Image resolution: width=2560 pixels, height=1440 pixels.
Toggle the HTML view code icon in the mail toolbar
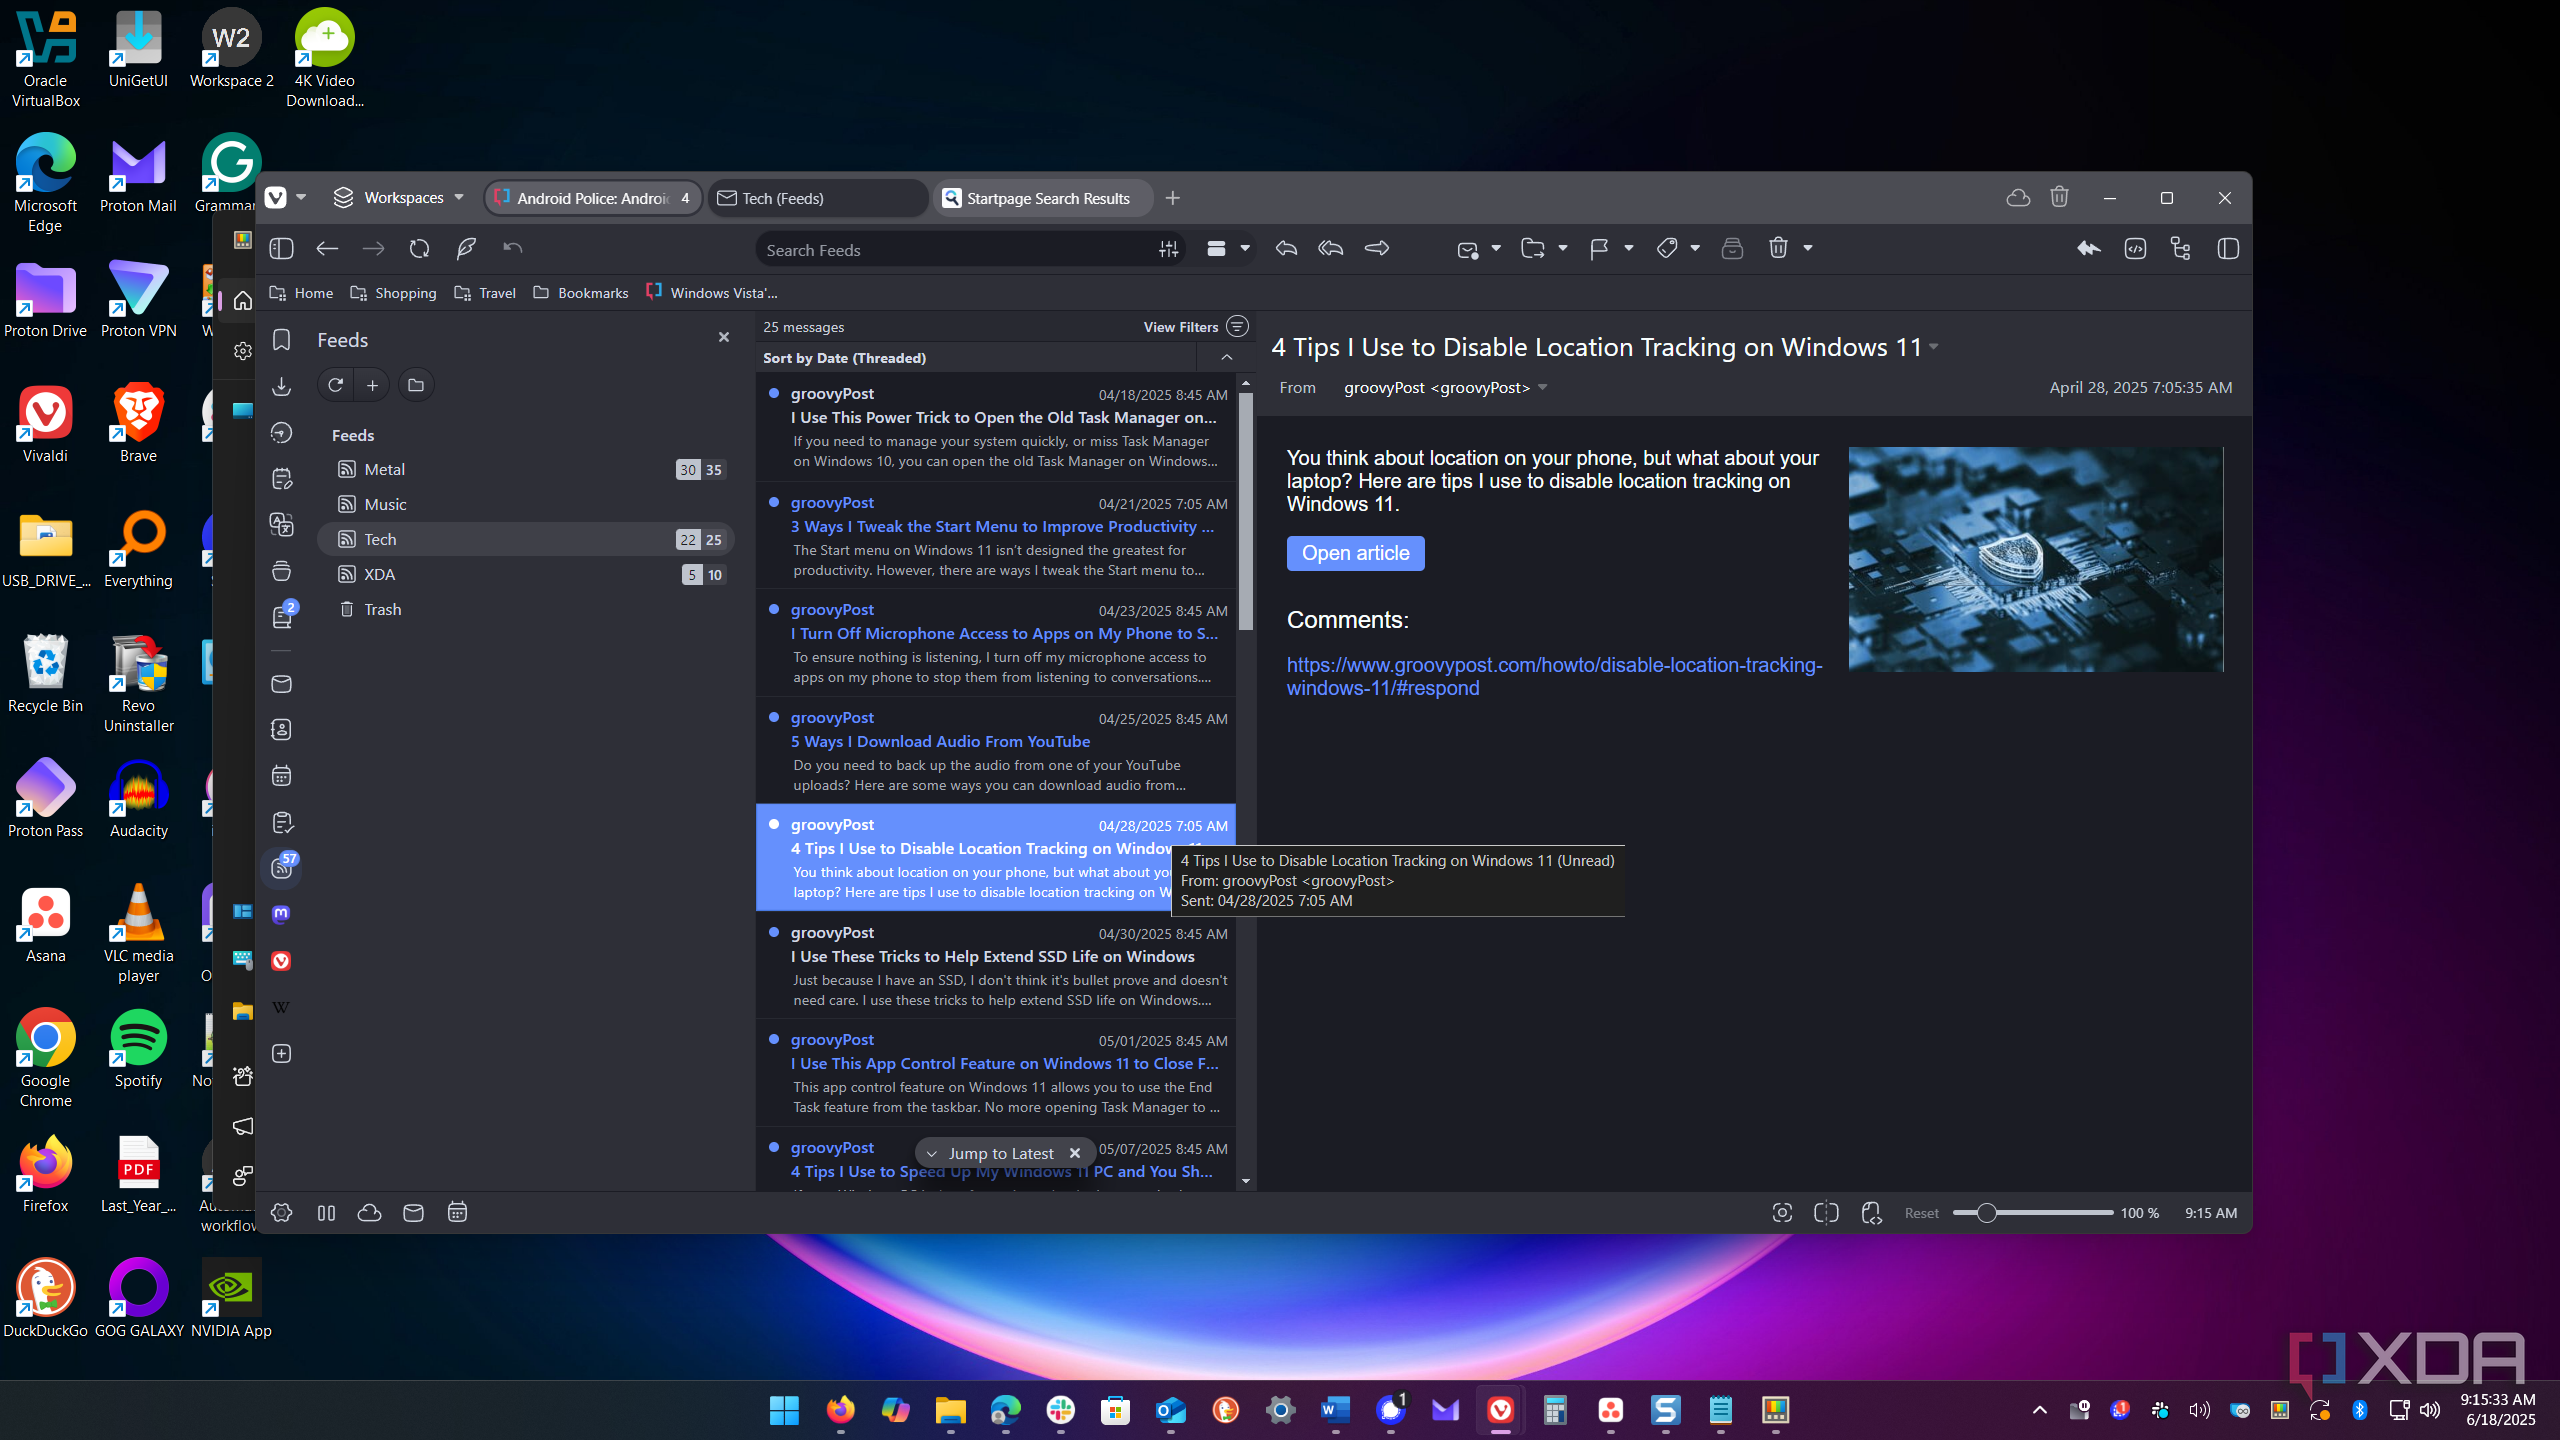(x=2135, y=249)
